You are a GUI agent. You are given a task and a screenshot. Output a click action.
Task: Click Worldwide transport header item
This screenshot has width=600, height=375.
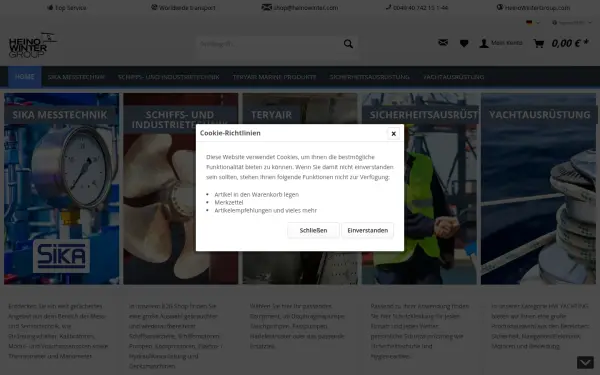pyautogui.click(x=183, y=8)
